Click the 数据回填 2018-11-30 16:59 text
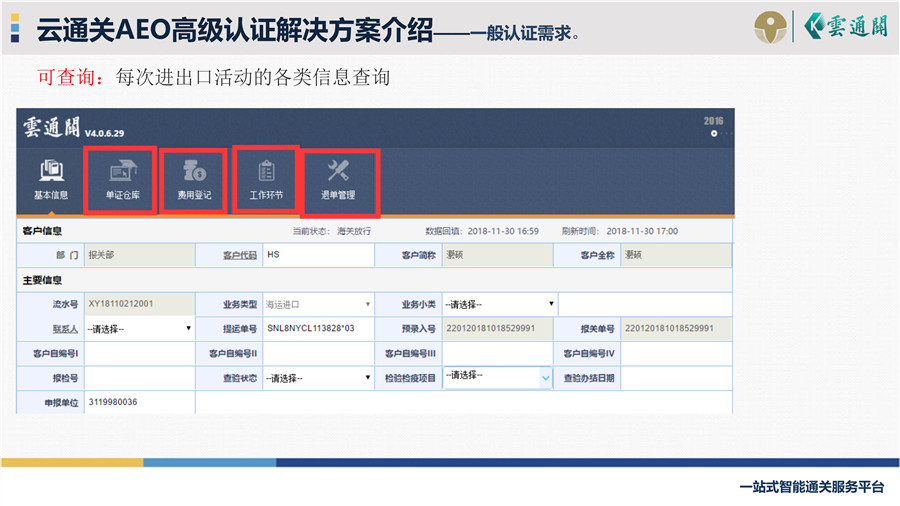900x506 pixels. click(482, 231)
